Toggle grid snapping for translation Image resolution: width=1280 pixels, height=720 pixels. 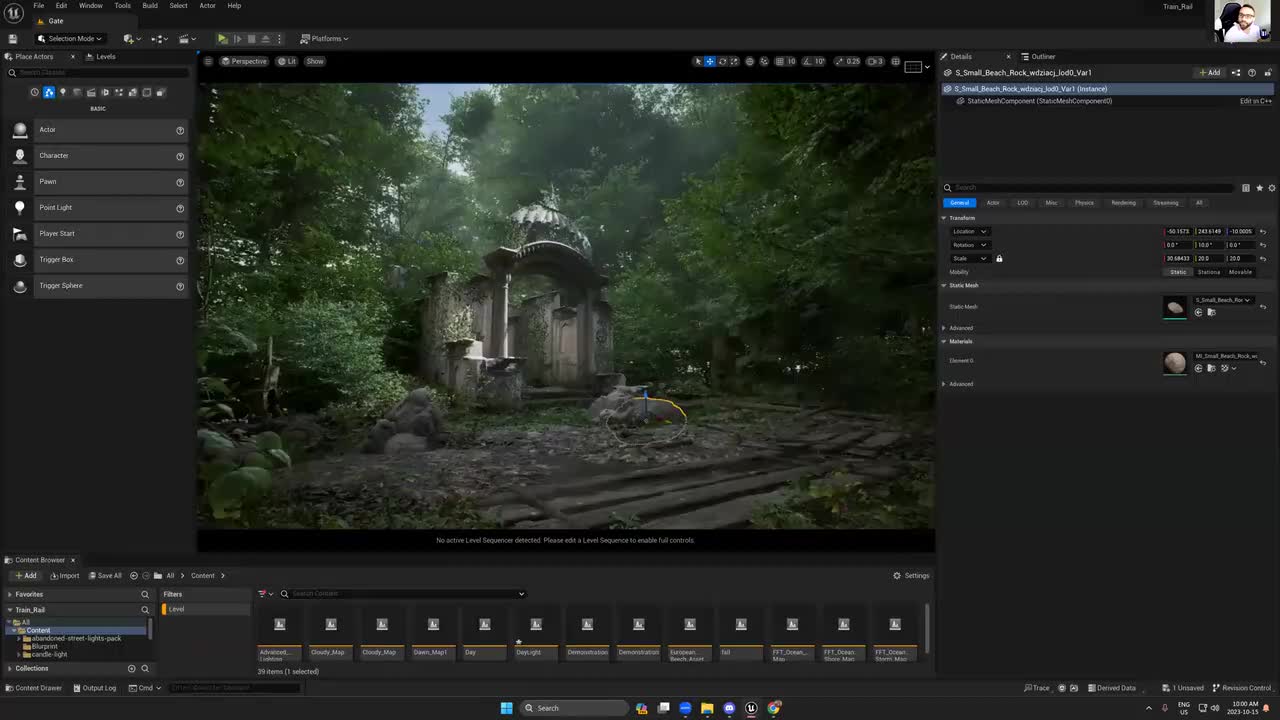(778, 61)
